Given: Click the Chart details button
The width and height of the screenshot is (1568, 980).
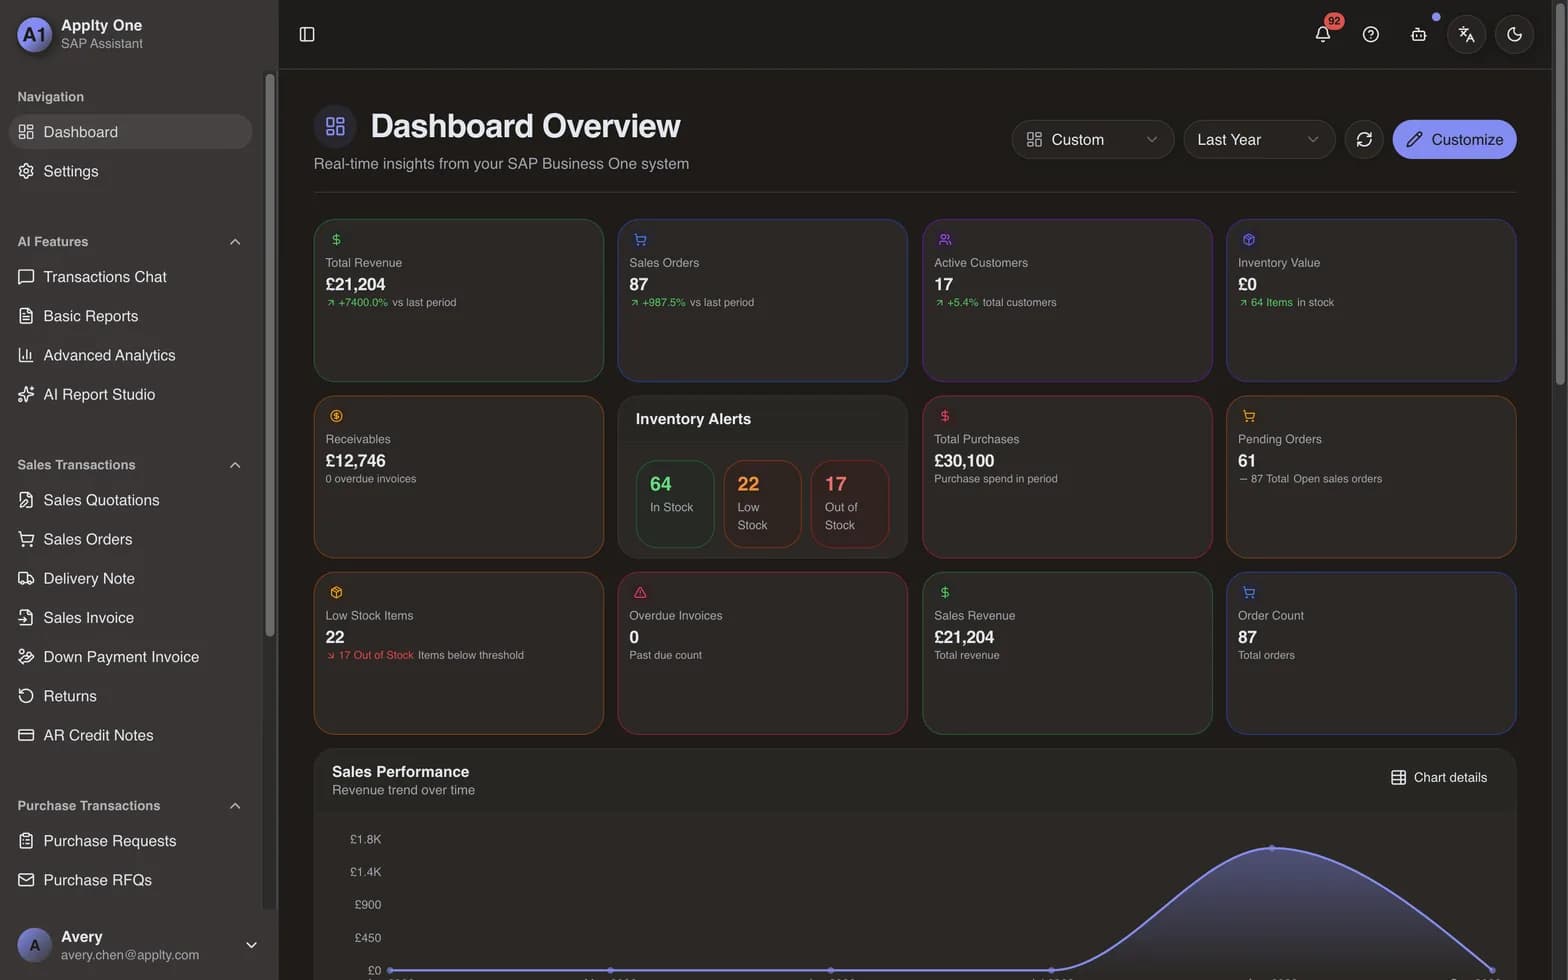Looking at the screenshot, I should [1439, 777].
